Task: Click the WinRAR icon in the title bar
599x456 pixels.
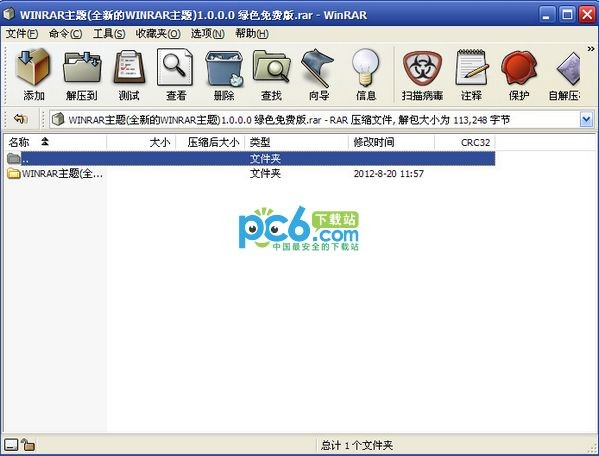Action: coord(9,14)
